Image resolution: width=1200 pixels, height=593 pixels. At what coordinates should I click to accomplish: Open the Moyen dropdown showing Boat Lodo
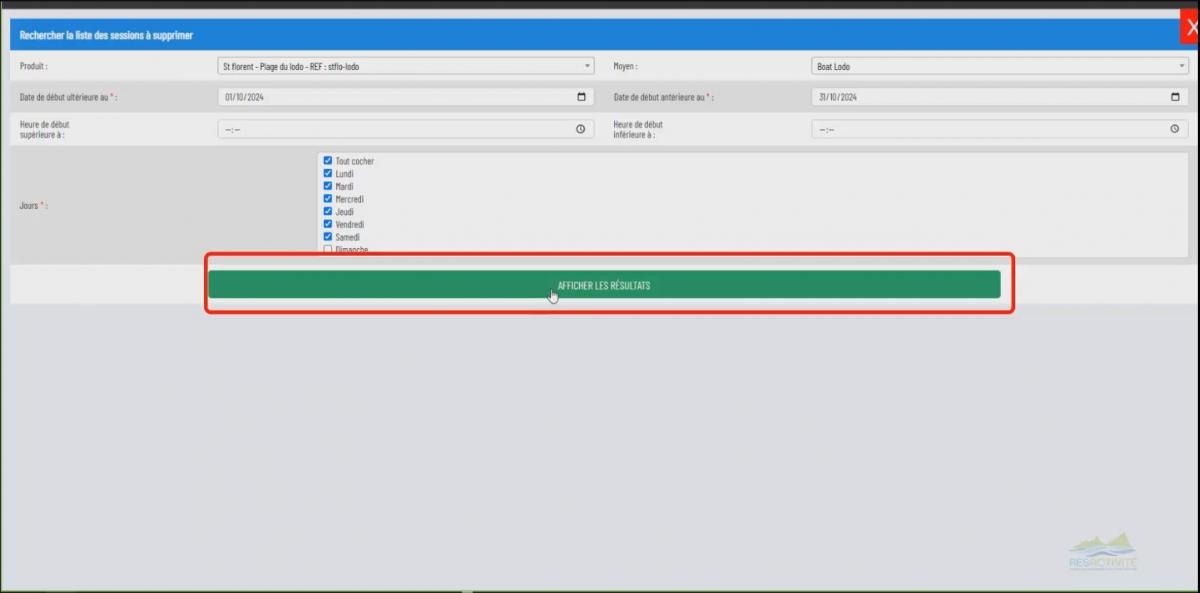click(1000, 67)
